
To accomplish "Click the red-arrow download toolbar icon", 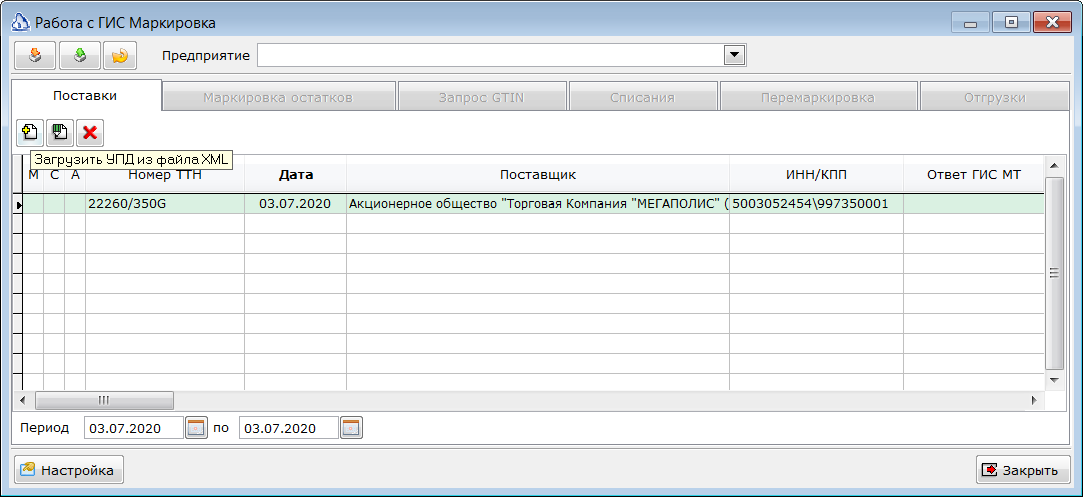I will tap(35, 55).
